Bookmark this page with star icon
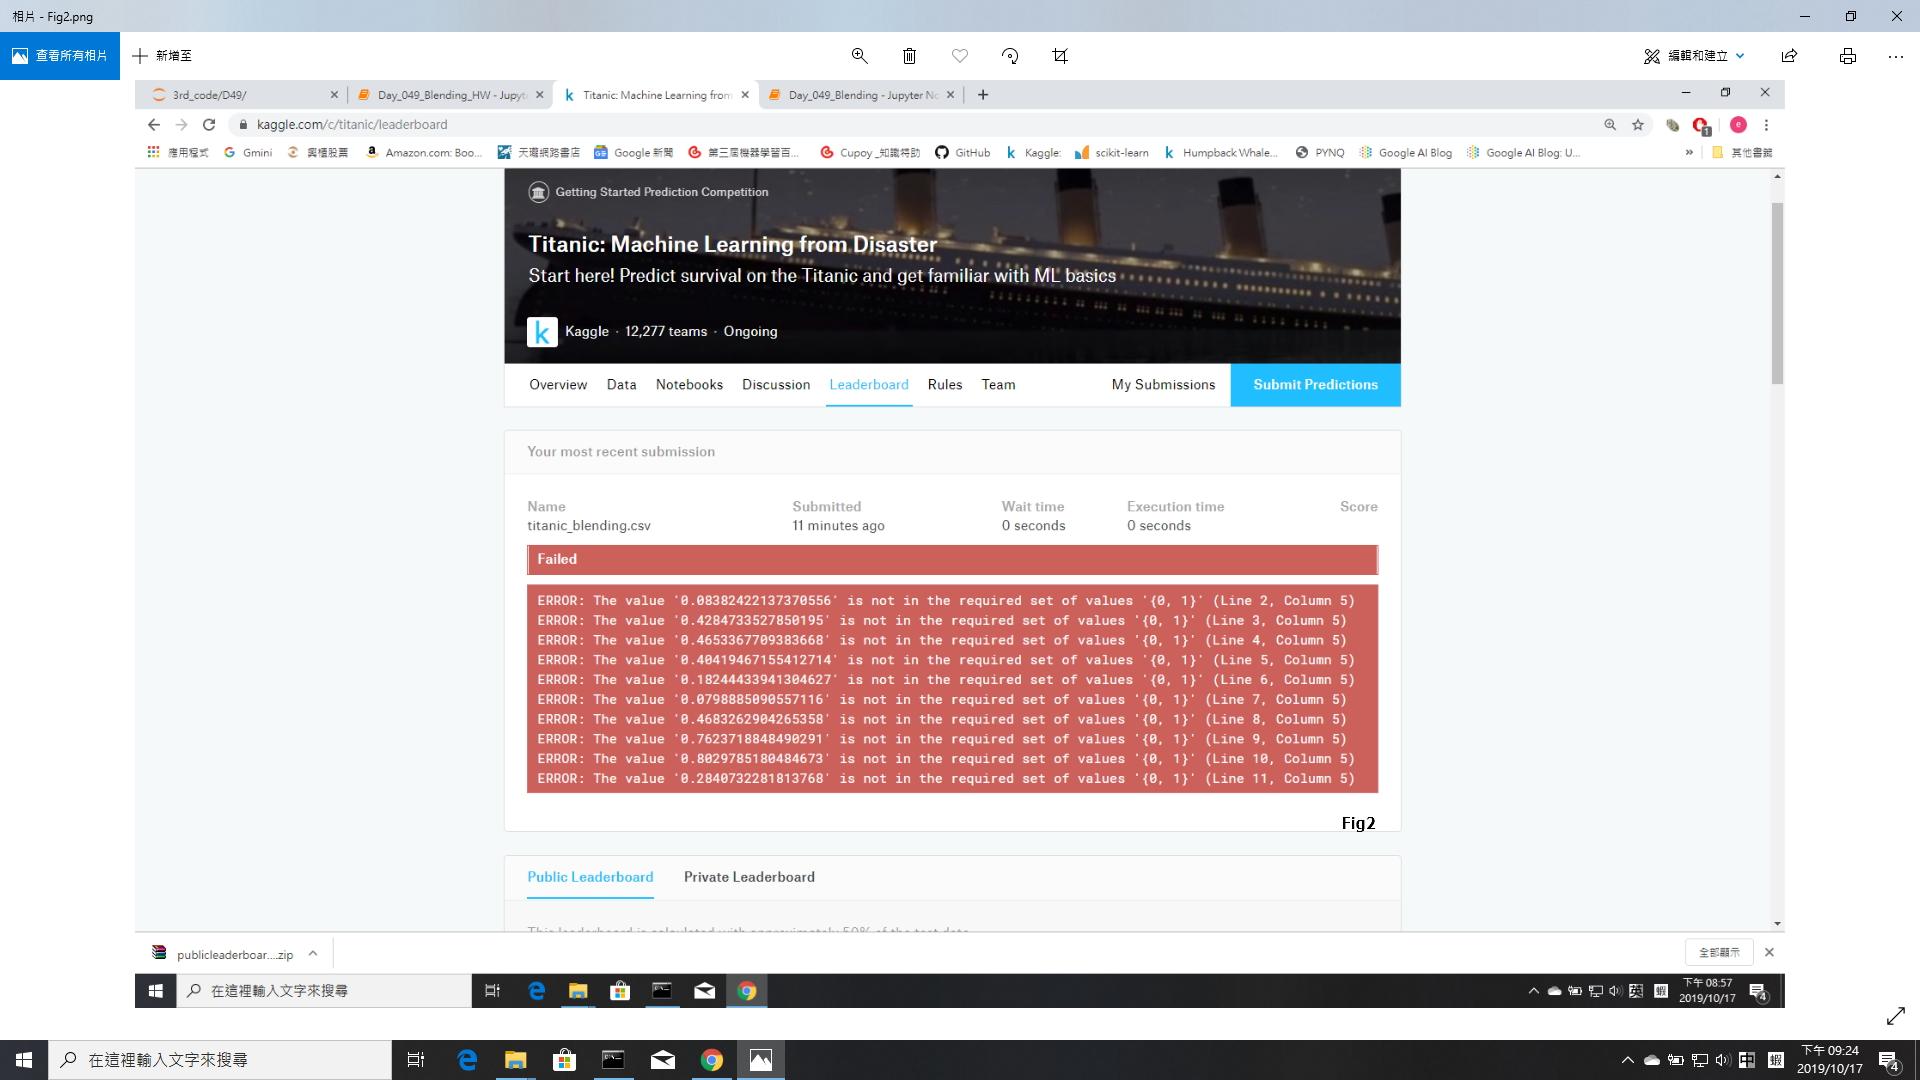Screen dimensions: 1920x1080 (1638, 125)
